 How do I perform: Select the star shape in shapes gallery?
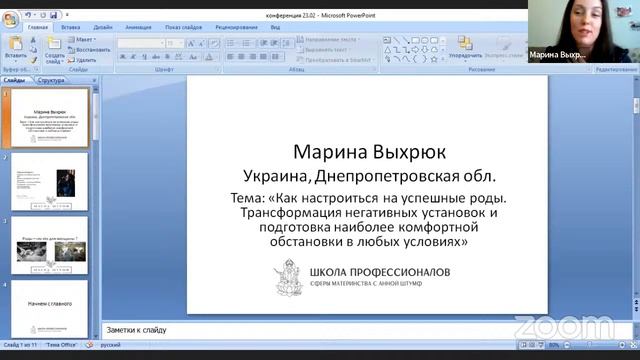[x=434, y=60]
